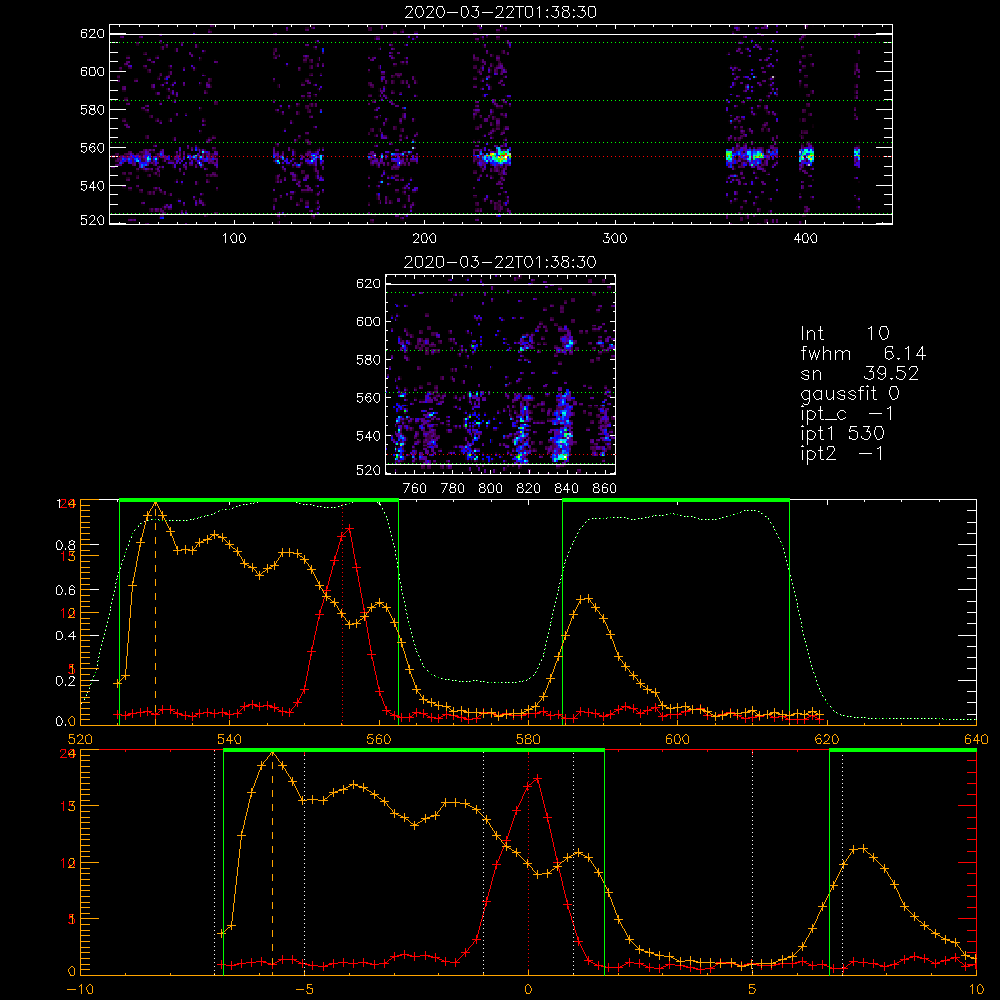This screenshot has width=1000, height=1000.
Task: Click the "sn 39.52" value
Action: pos(860,373)
